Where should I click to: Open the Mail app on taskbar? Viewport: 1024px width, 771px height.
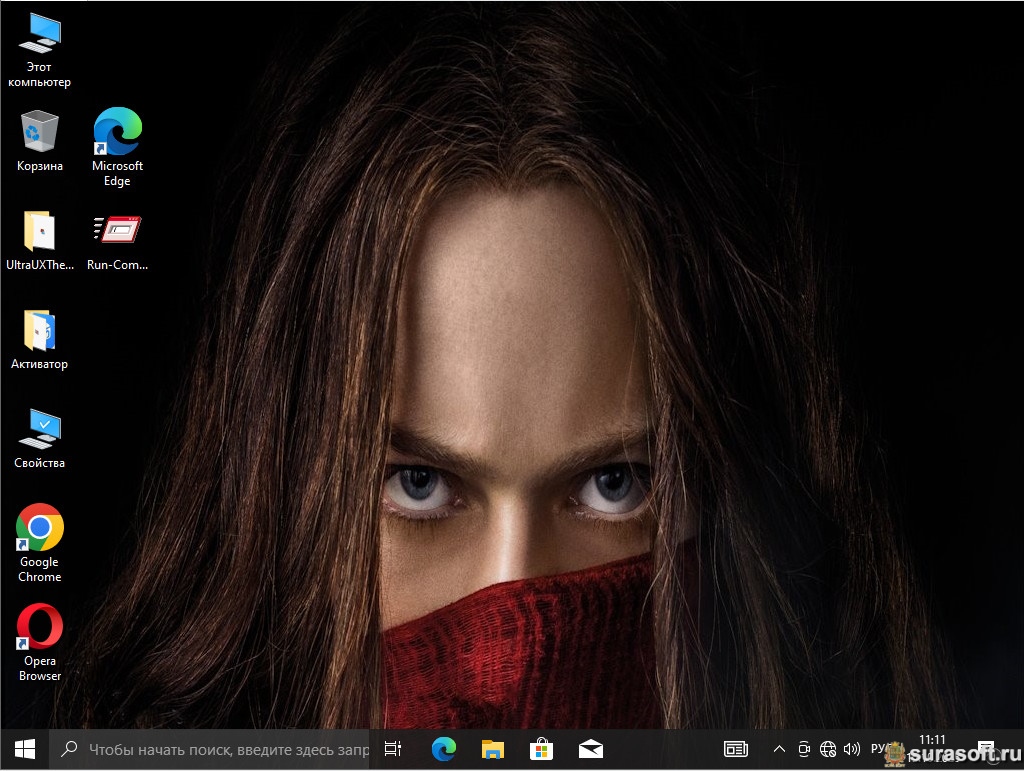(x=590, y=748)
